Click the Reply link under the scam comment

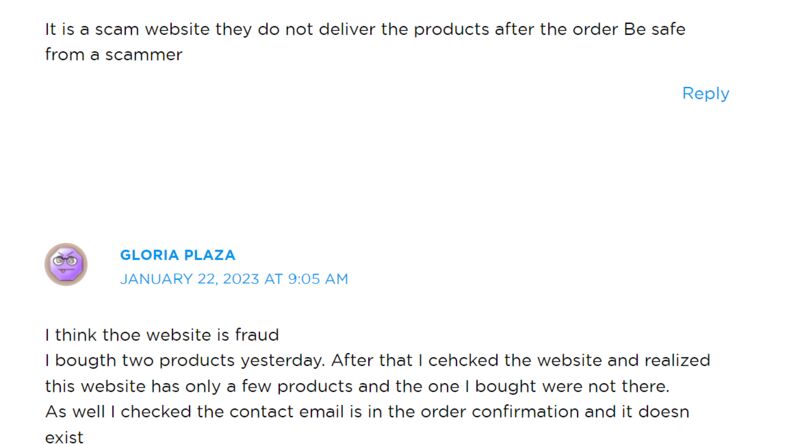(x=706, y=93)
